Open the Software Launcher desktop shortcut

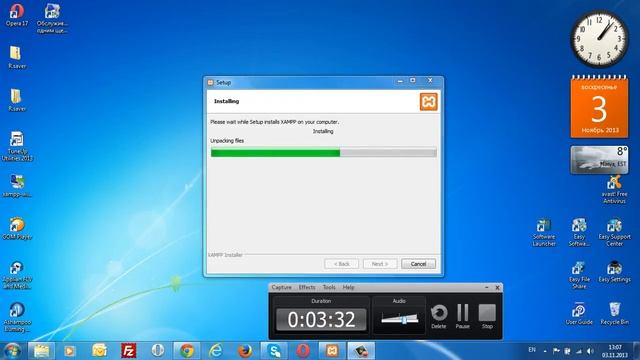(544, 232)
